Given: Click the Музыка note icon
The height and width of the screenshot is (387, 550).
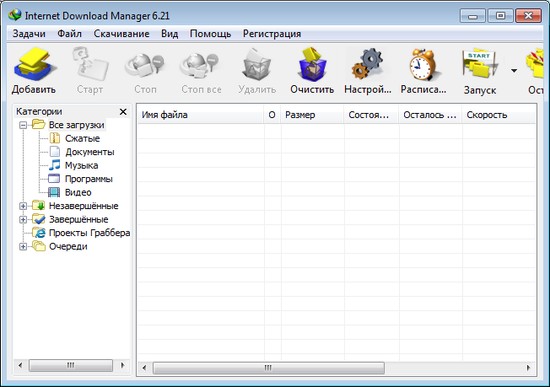Looking at the screenshot, I should pyautogui.click(x=54, y=165).
